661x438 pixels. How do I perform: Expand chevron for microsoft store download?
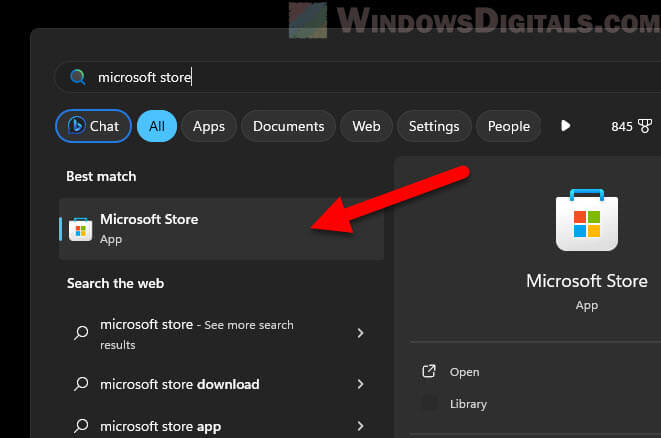point(360,384)
